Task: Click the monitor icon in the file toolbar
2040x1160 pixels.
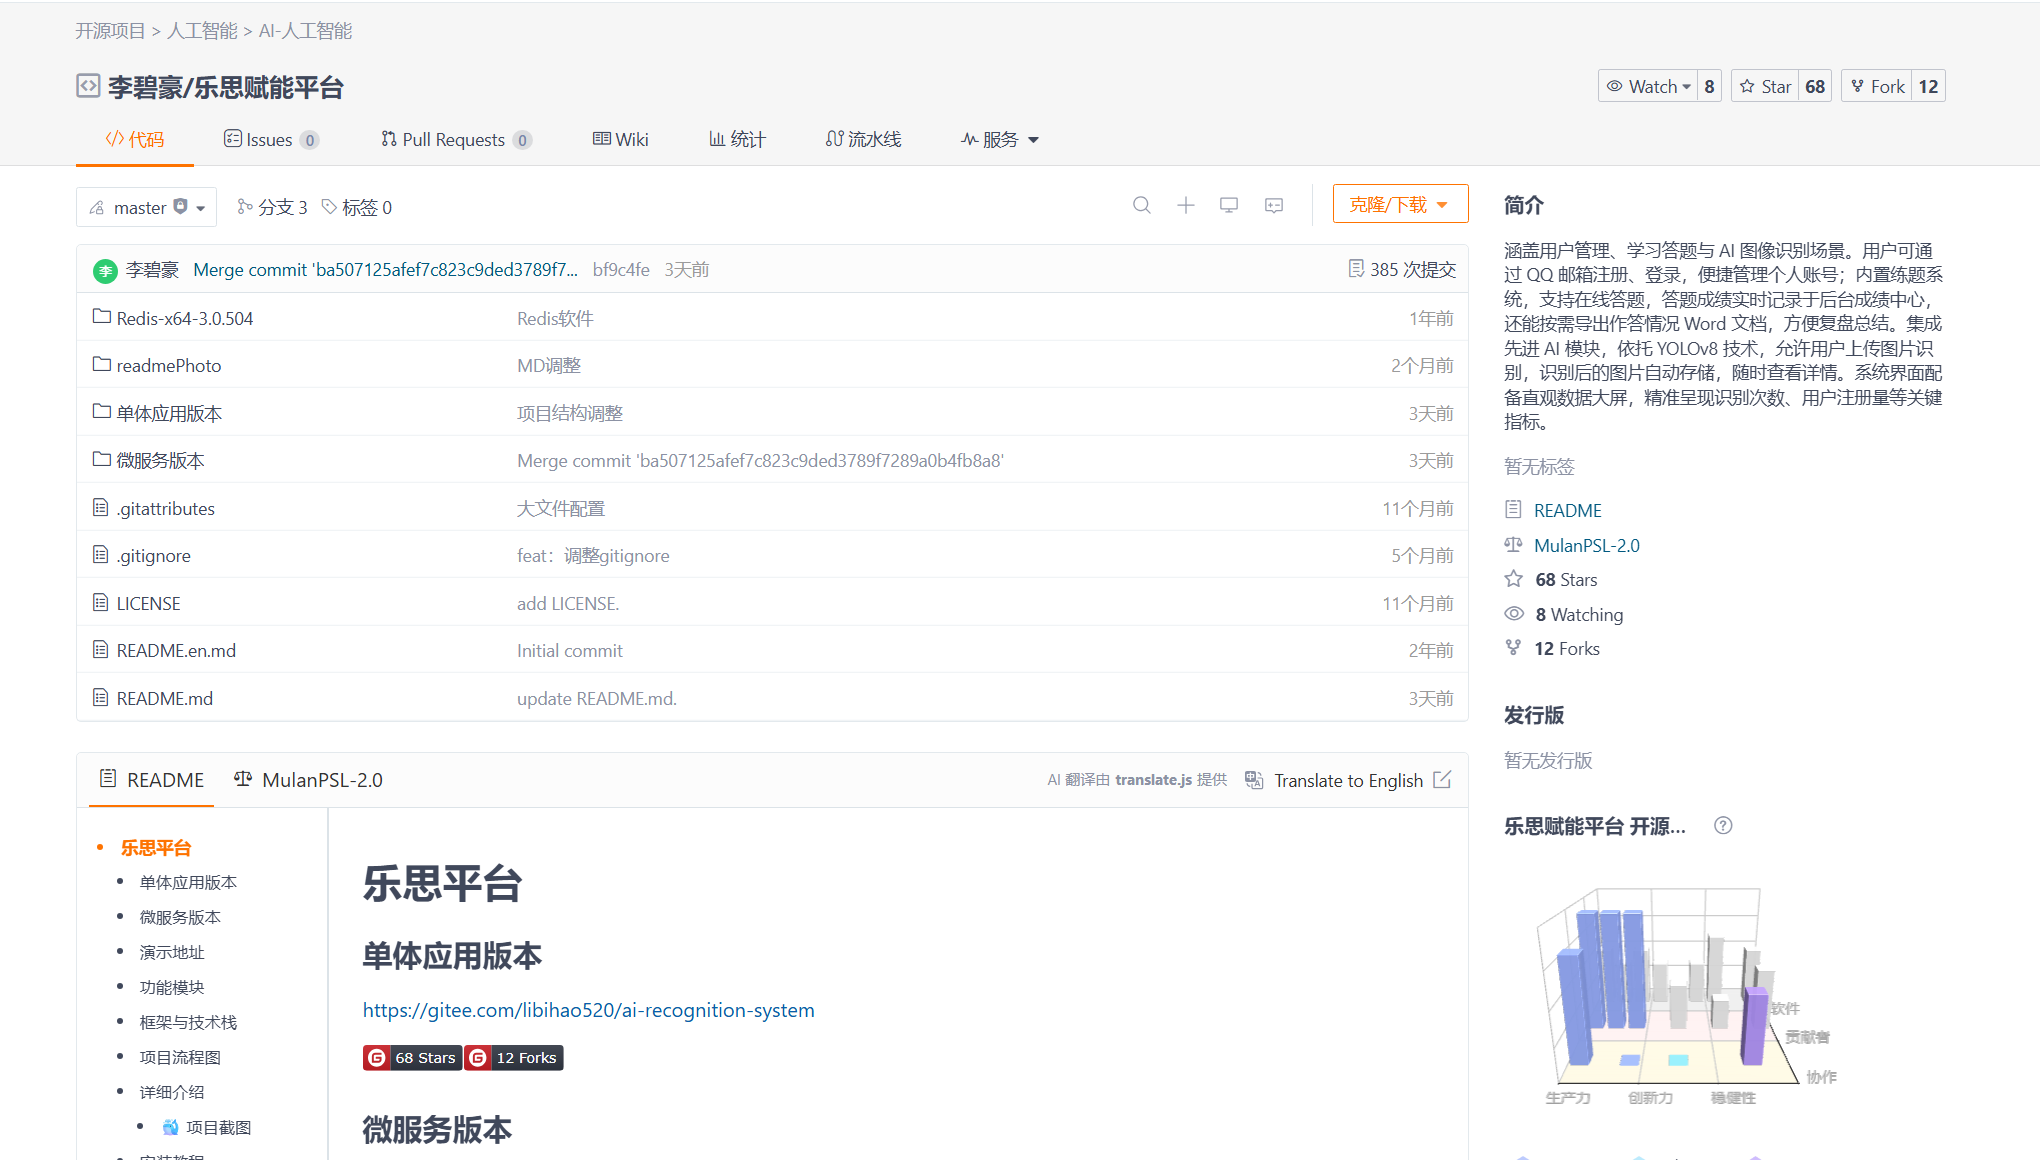Action: (1229, 205)
